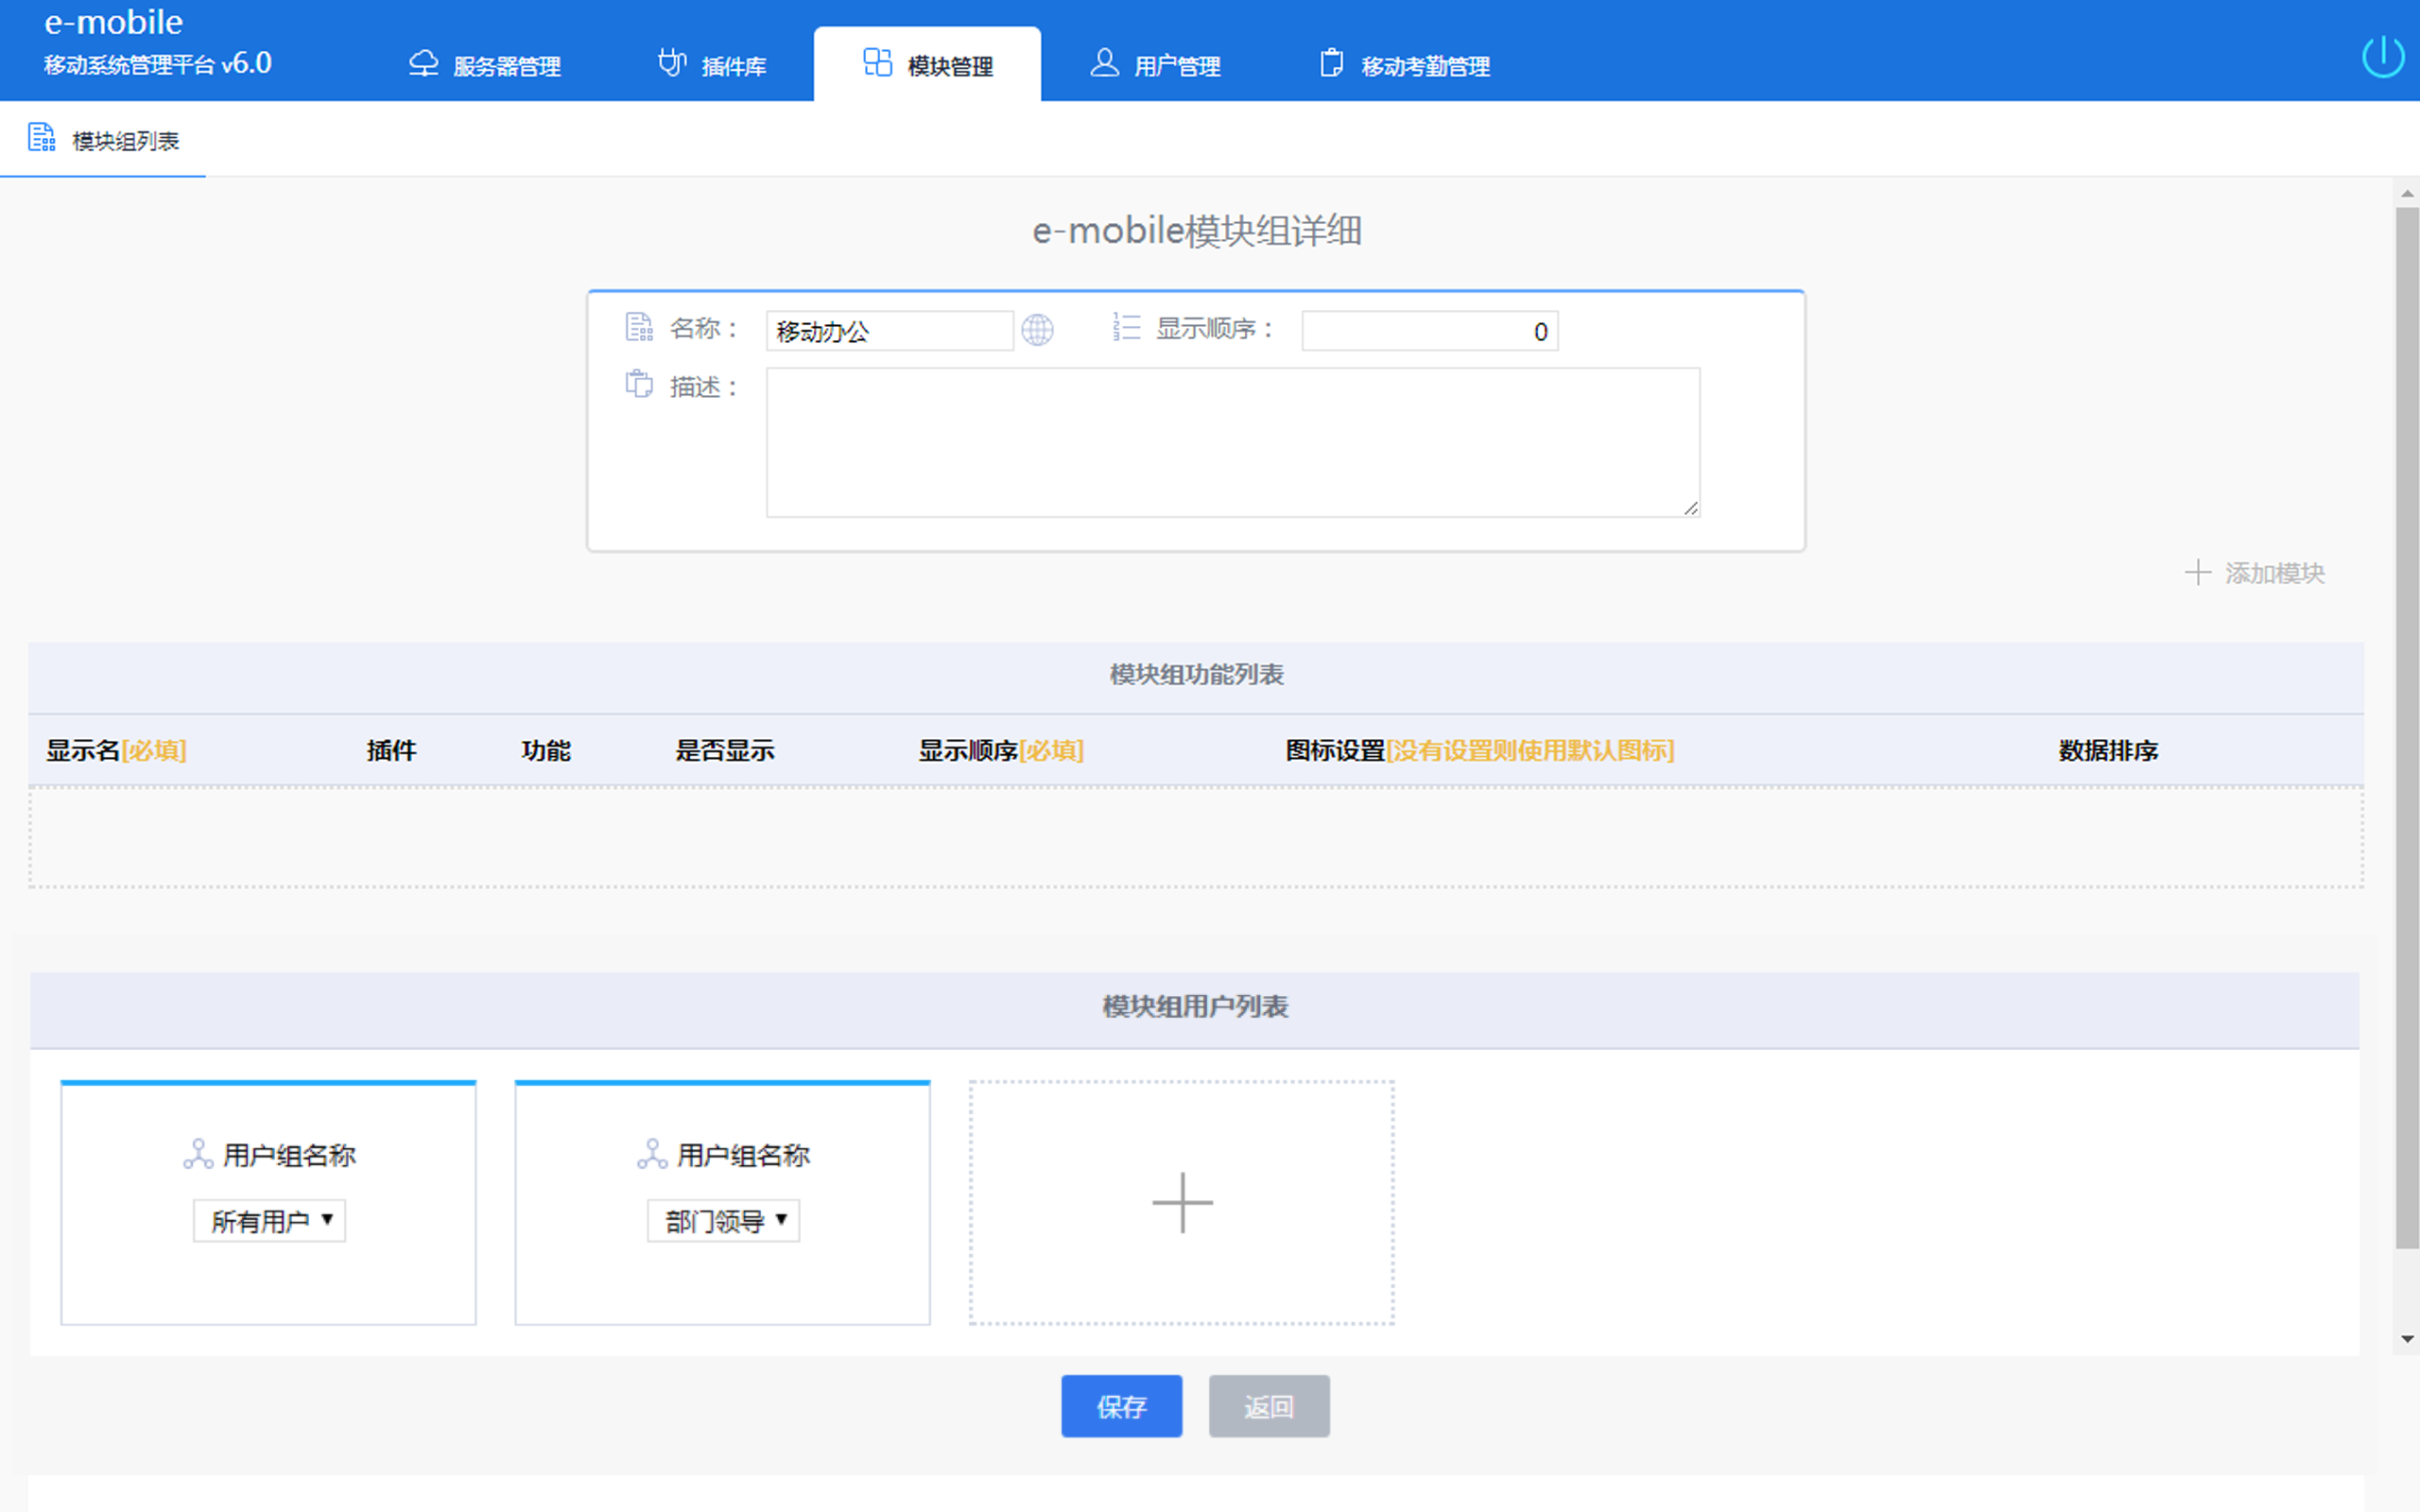
Task: Click into the 描述 textarea
Action: (1233, 442)
